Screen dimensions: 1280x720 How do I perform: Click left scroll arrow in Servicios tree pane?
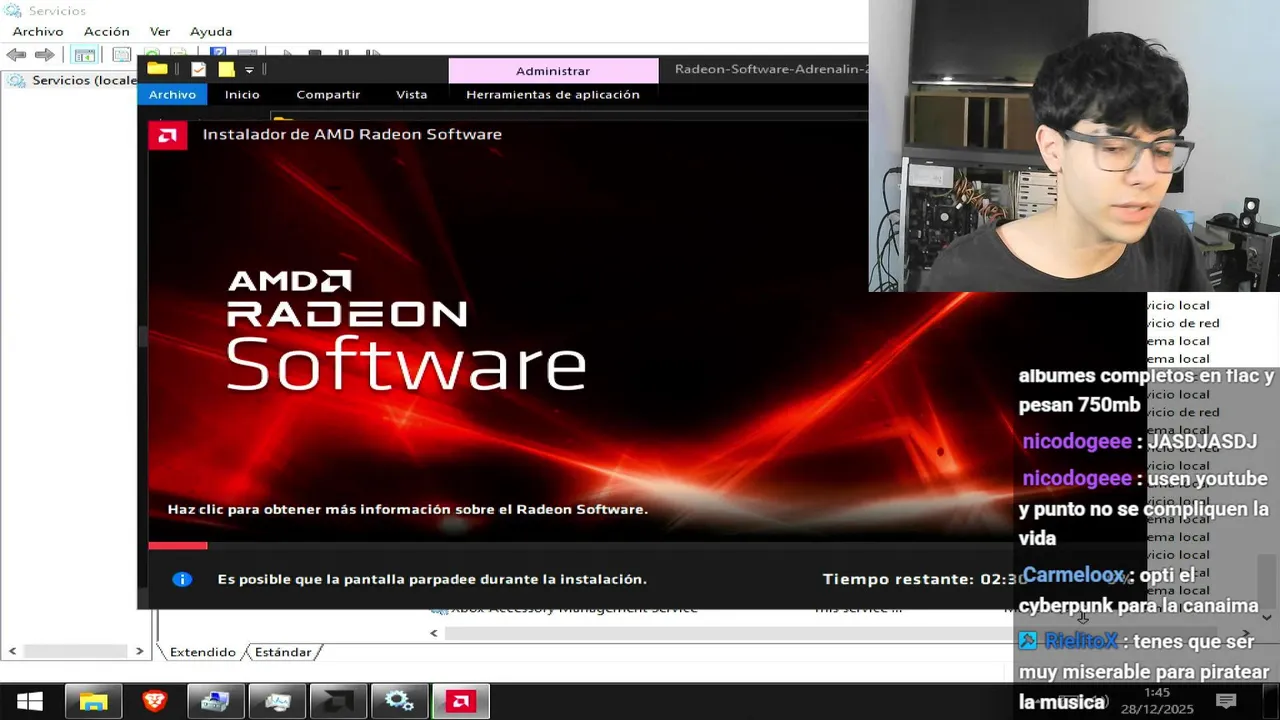coord(12,651)
